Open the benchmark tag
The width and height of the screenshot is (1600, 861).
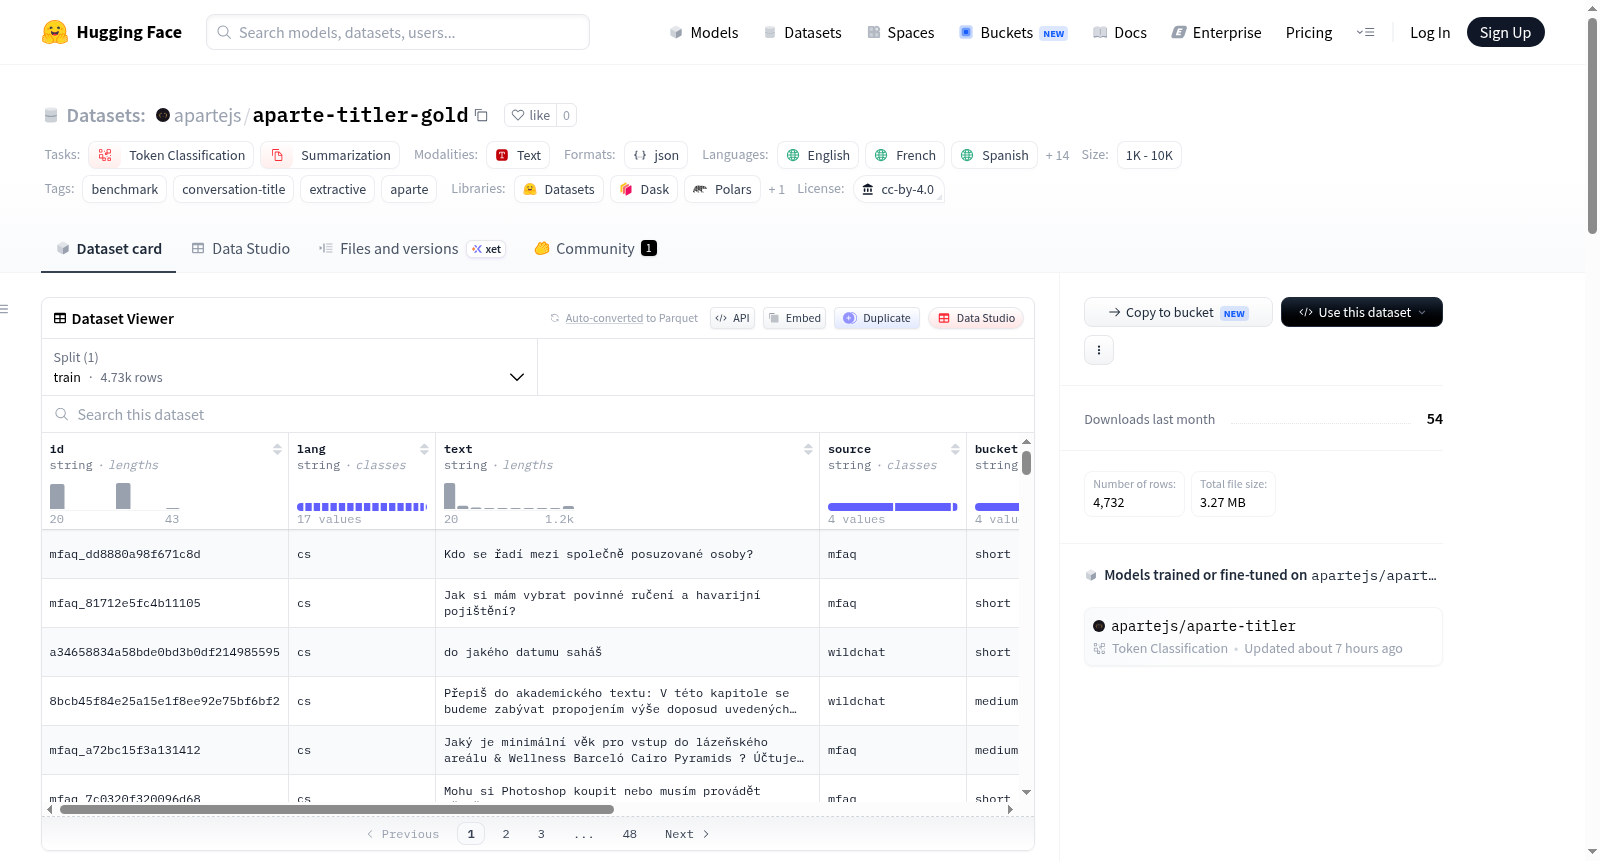tap(125, 189)
